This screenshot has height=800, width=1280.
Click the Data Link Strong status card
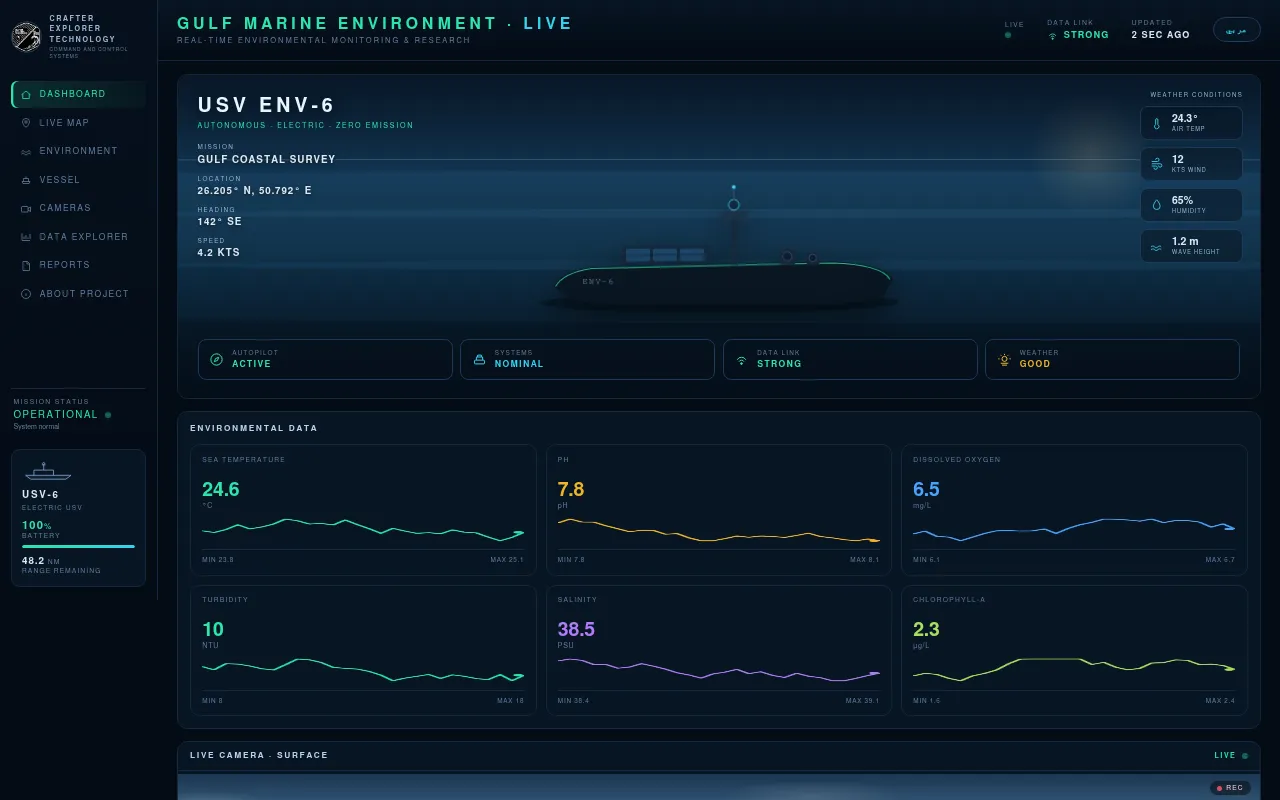point(850,360)
